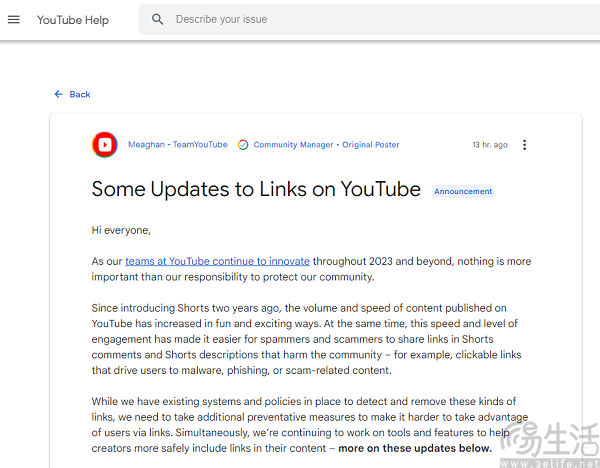This screenshot has height=468, width=600.
Task: Click the post title 'Some Updates to Links on YouTube'
Action: tap(256, 189)
